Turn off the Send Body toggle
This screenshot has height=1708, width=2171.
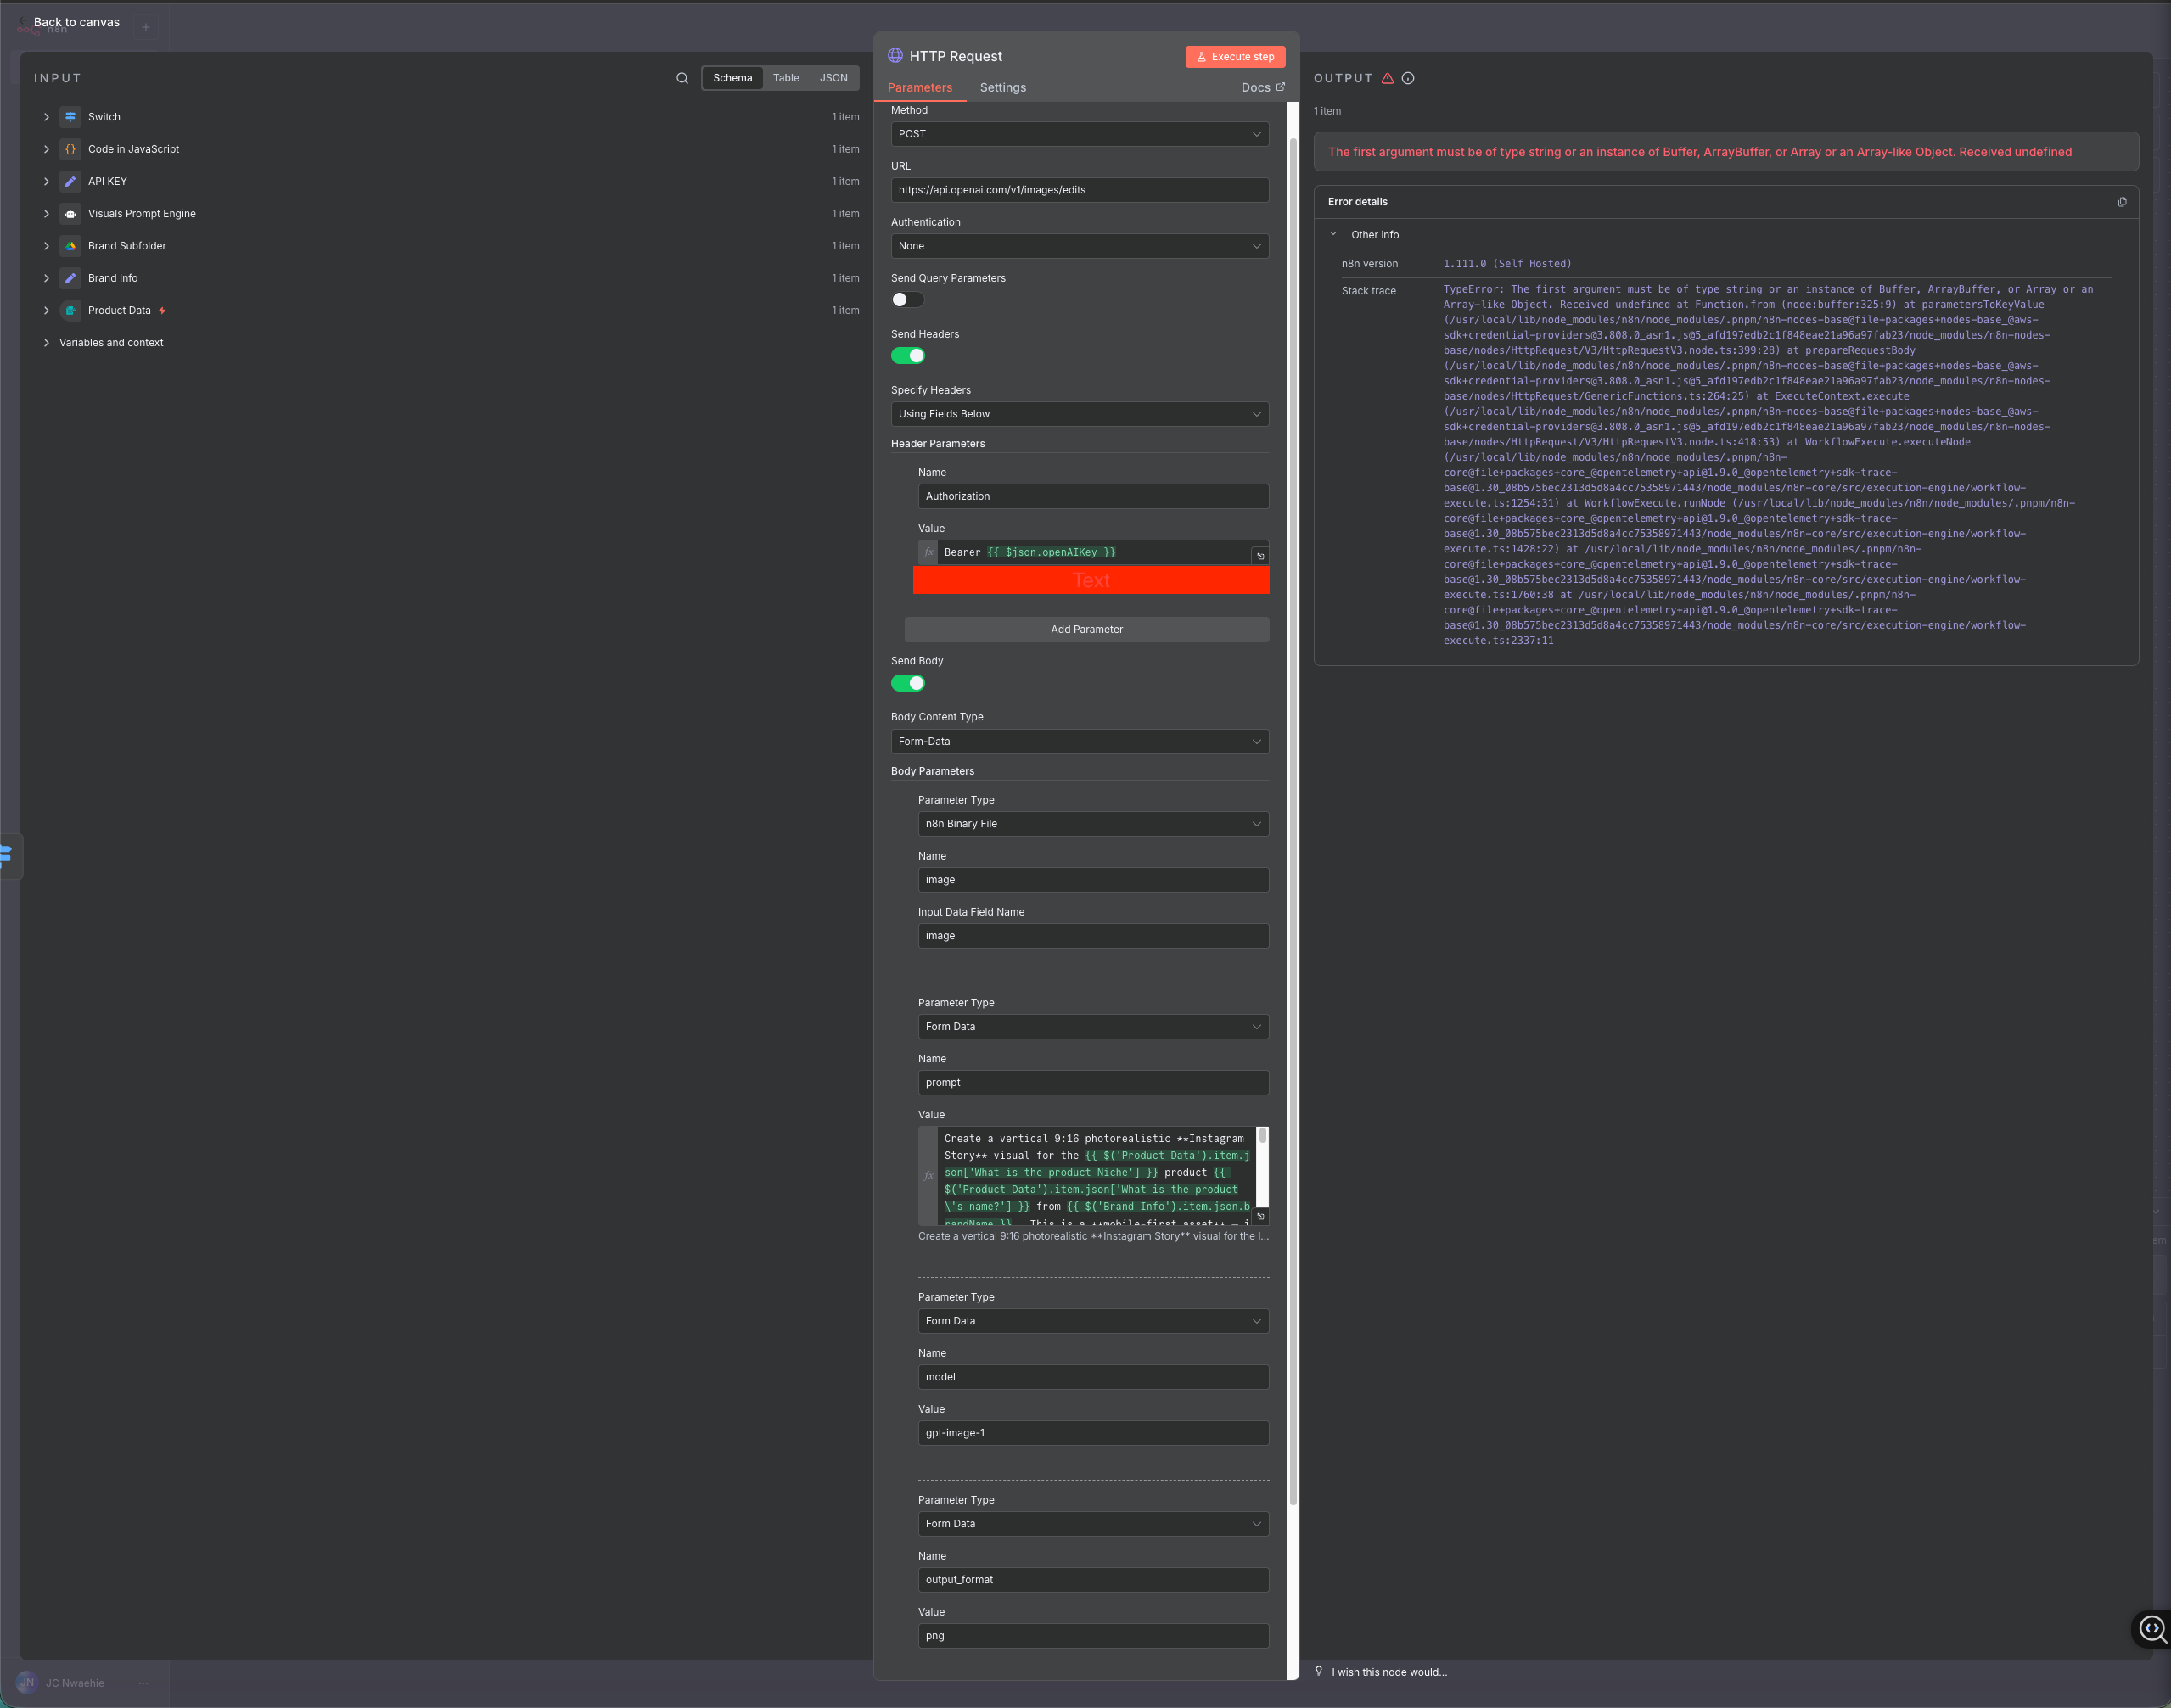(x=907, y=683)
